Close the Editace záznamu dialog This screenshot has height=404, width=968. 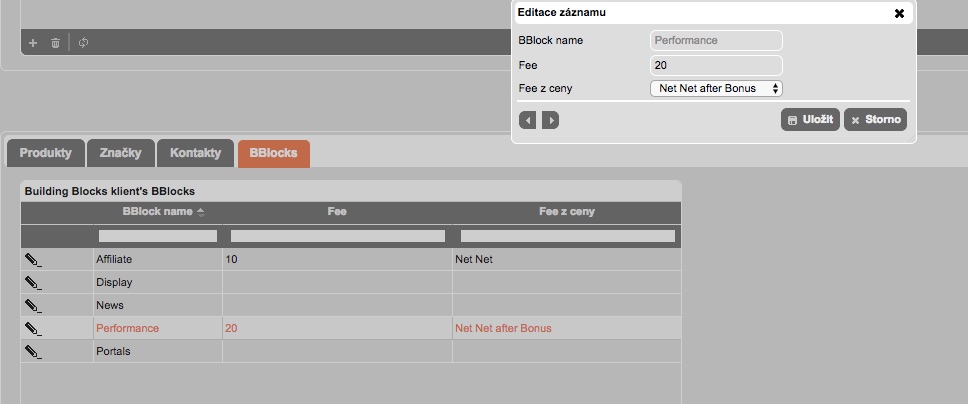coord(899,13)
